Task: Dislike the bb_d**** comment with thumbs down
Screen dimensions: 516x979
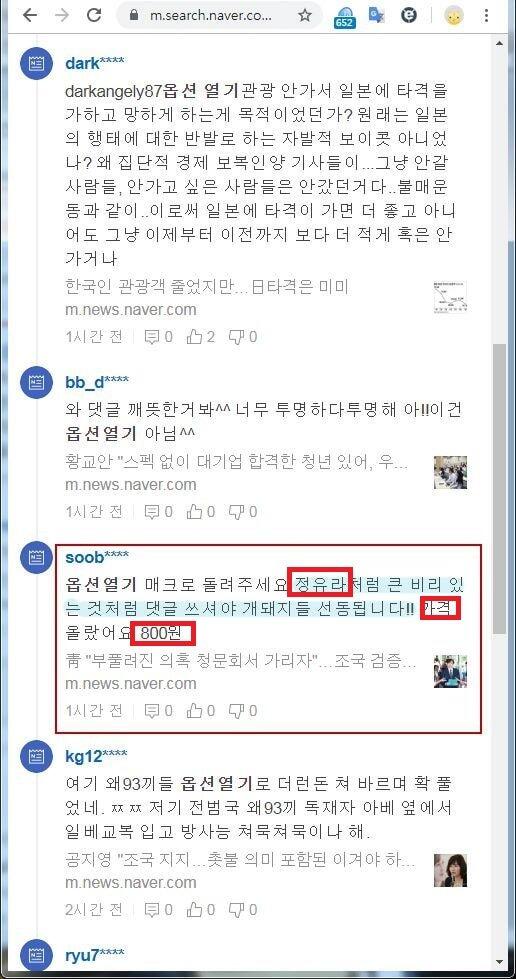Action: [x=243, y=512]
